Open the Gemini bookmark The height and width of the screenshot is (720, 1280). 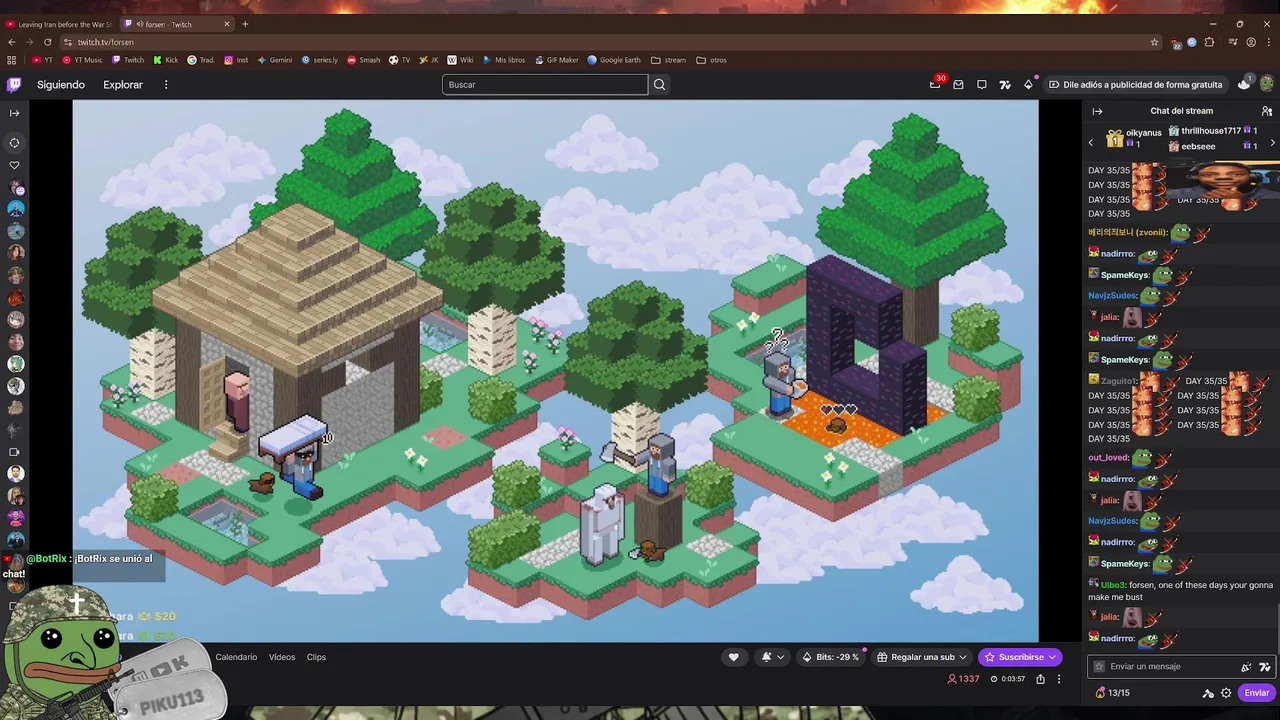[x=275, y=60]
